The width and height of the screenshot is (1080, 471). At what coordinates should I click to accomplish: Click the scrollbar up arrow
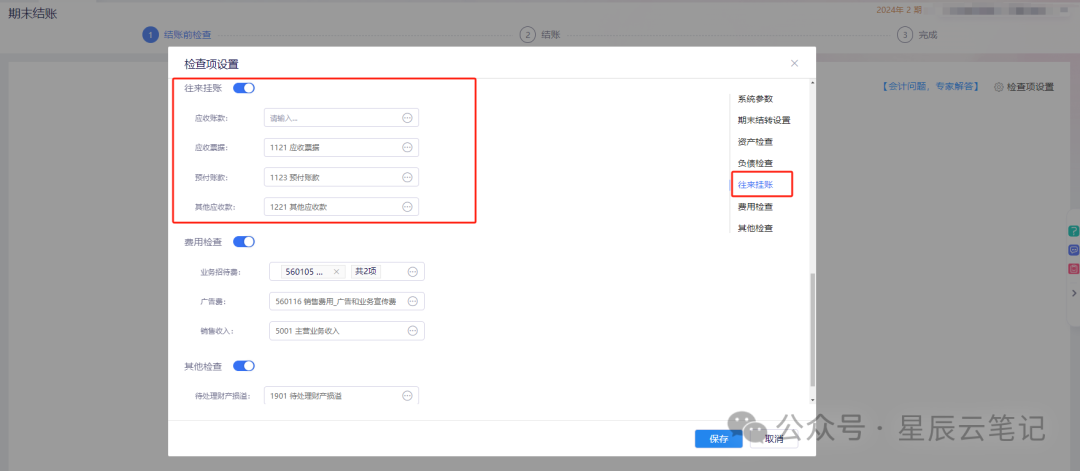812,83
